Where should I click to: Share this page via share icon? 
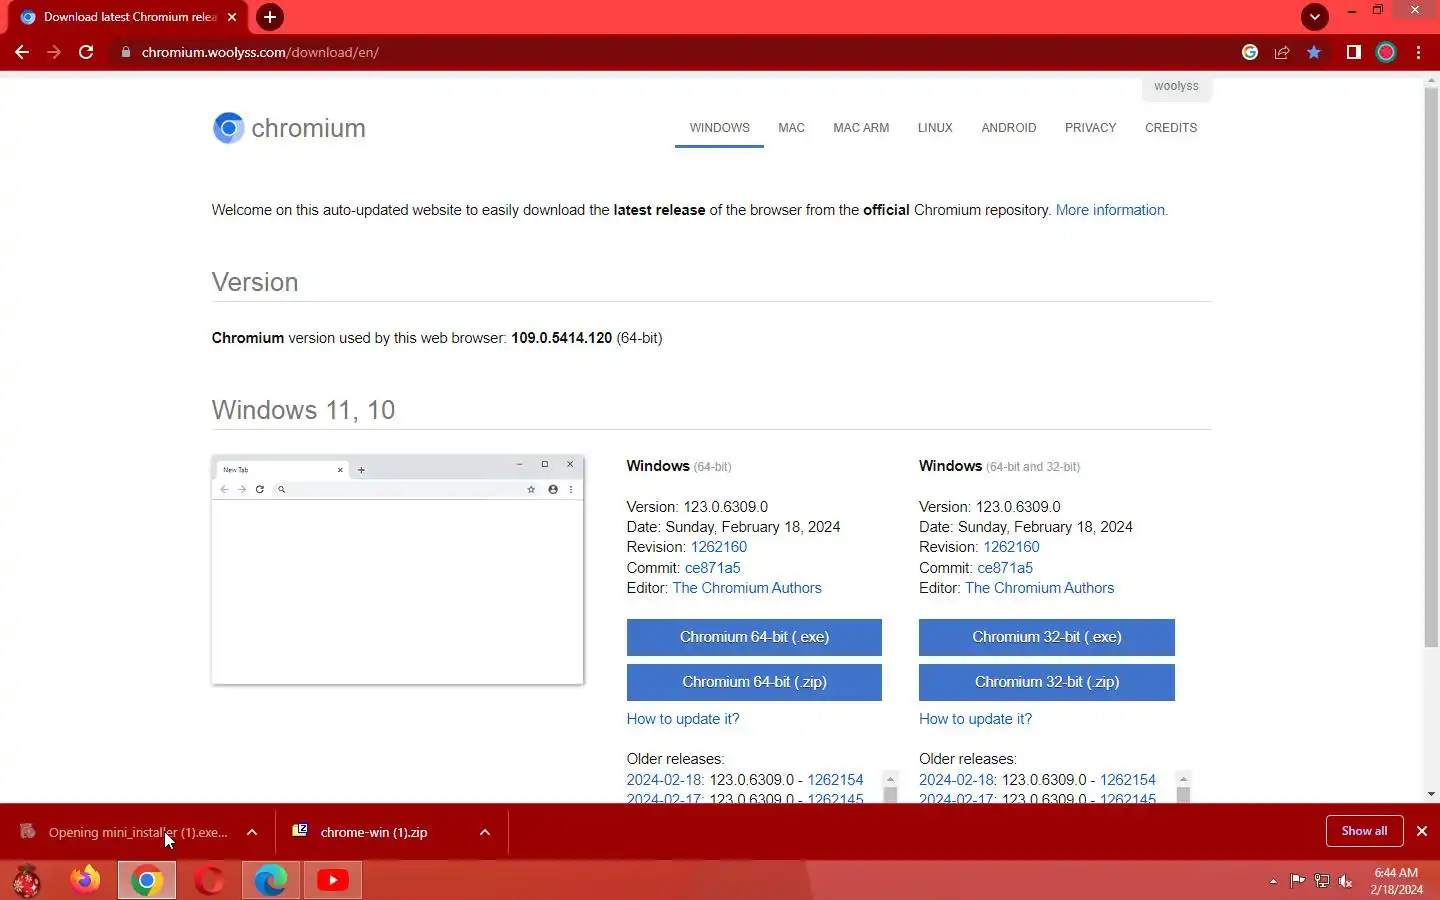pos(1282,52)
